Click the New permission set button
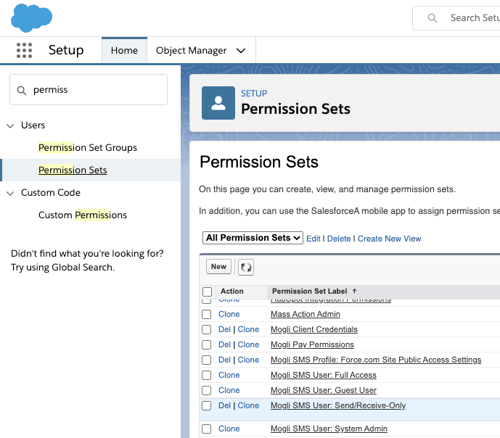This screenshot has height=438, width=500. [219, 267]
